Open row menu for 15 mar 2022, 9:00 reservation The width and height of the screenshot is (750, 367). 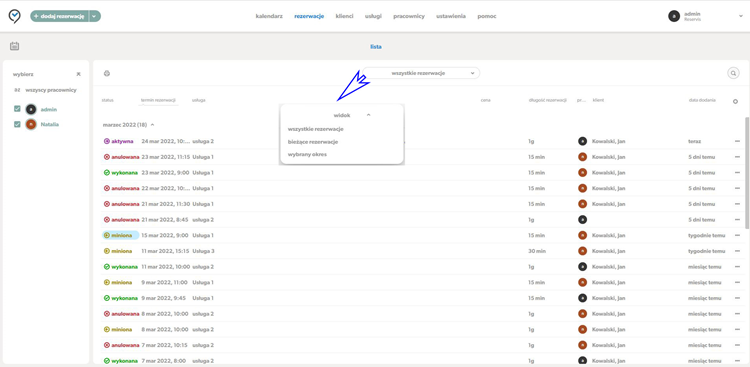738,235
